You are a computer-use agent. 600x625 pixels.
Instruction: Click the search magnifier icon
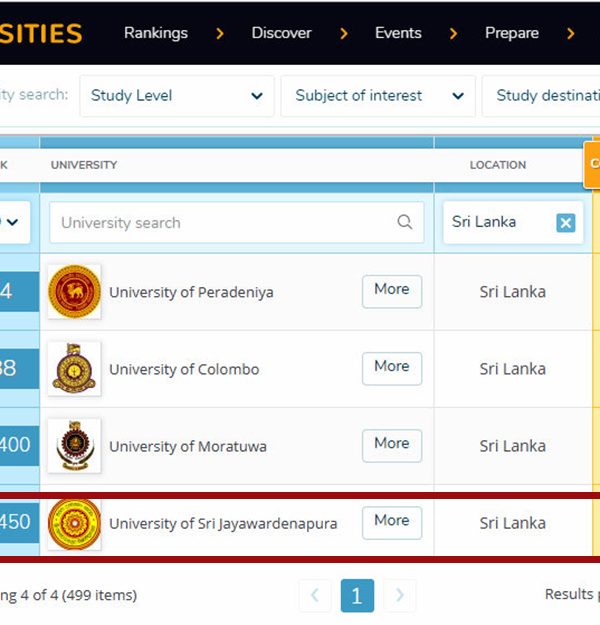click(x=404, y=222)
